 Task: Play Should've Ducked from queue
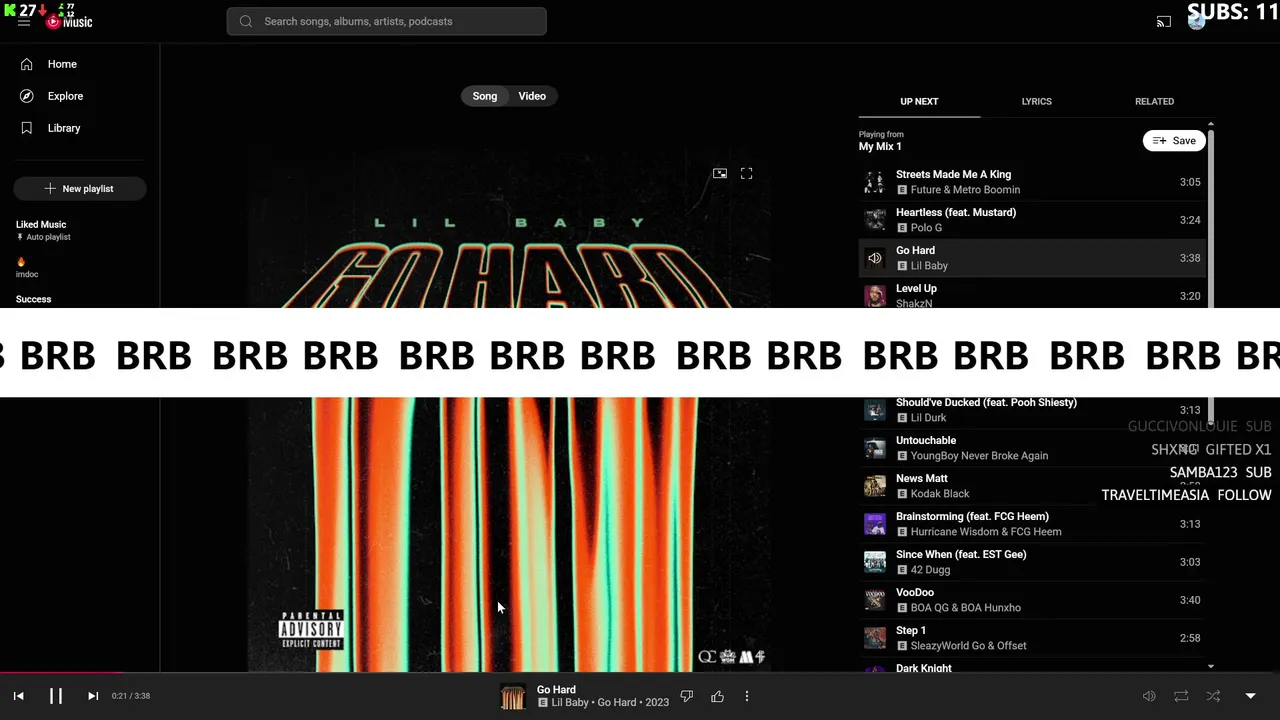click(1030, 410)
